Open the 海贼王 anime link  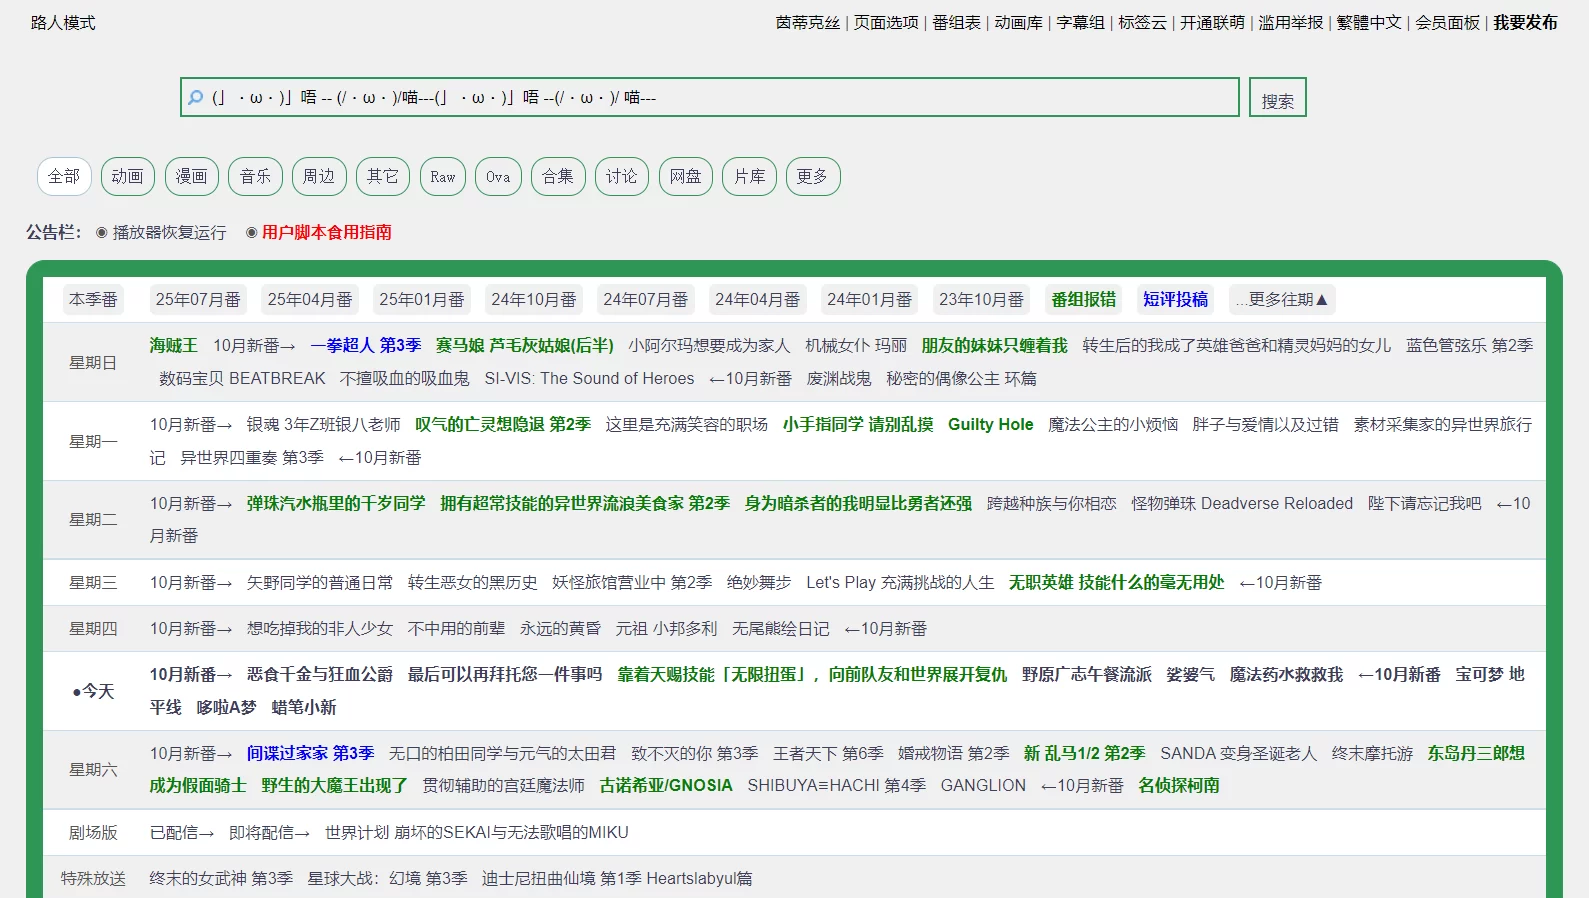pos(173,345)
